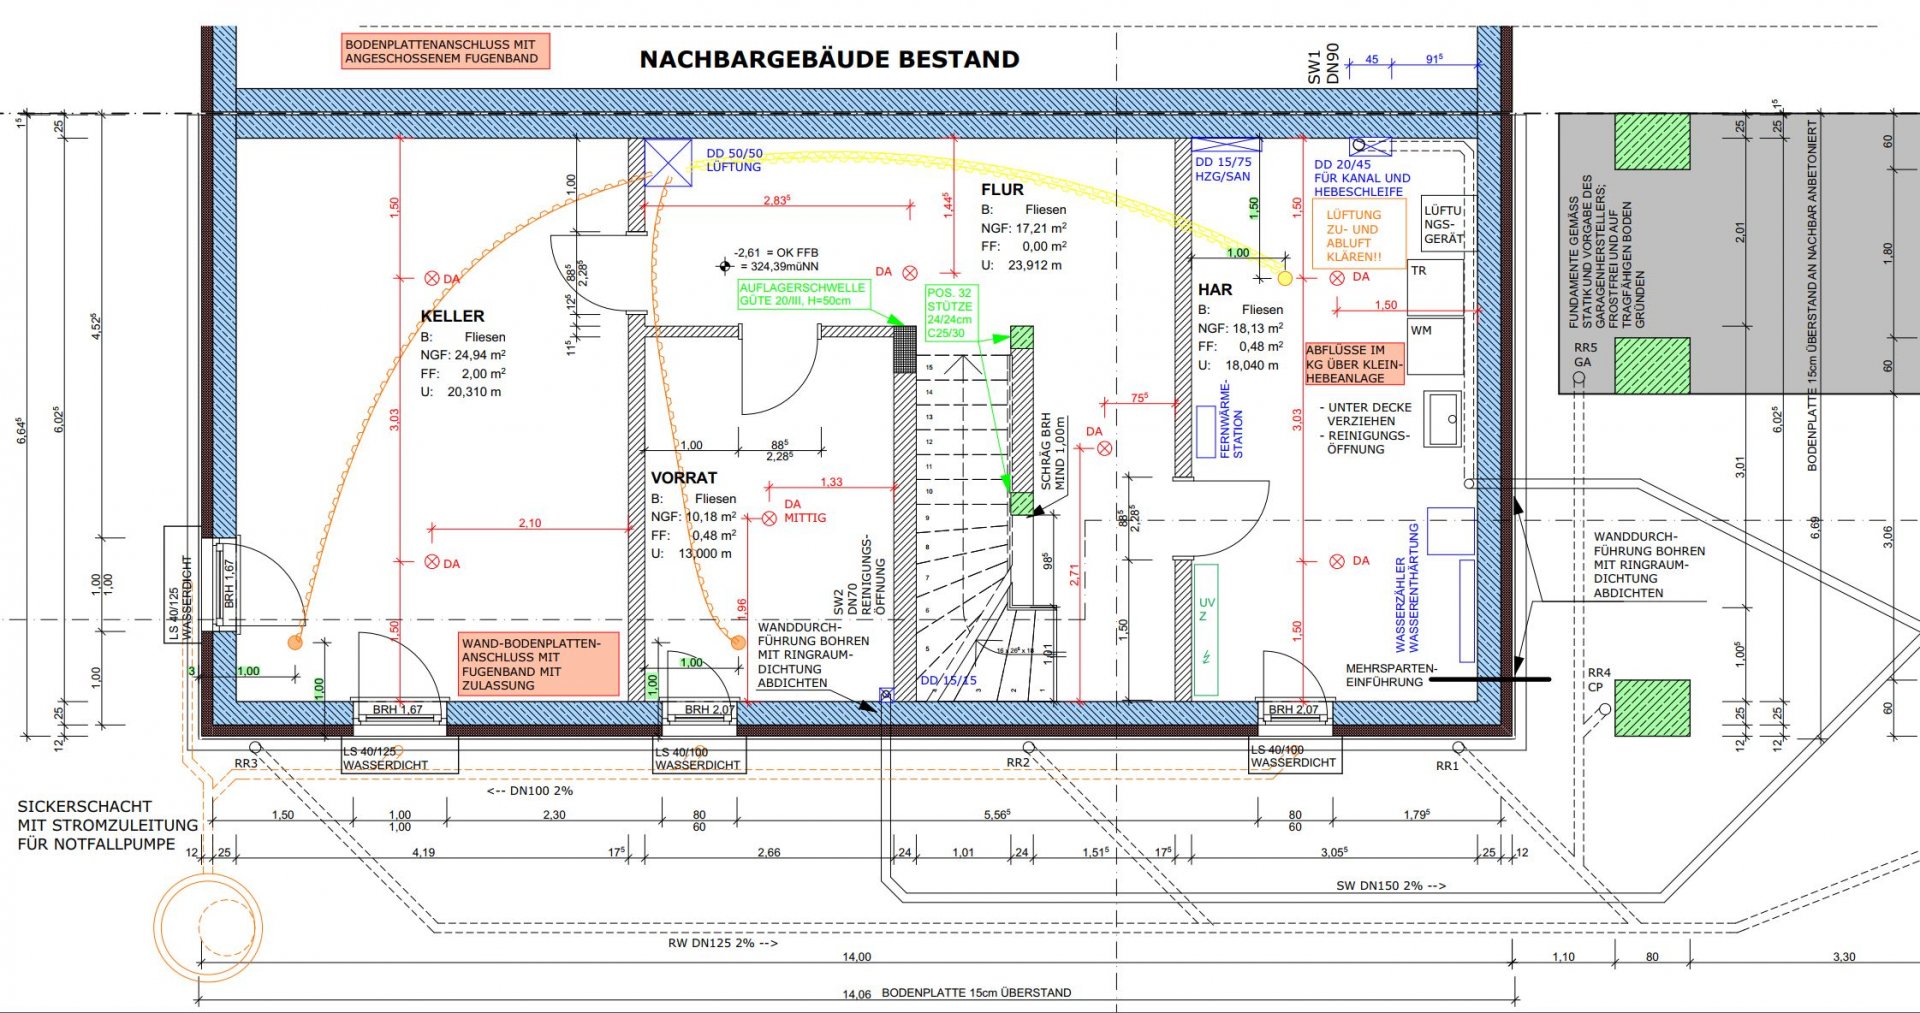1920x1013 pixels.
Task: Click the NACHBARGEBÄUDE BESTAND title
Action: pyautogui.click(x=829, y=60)
